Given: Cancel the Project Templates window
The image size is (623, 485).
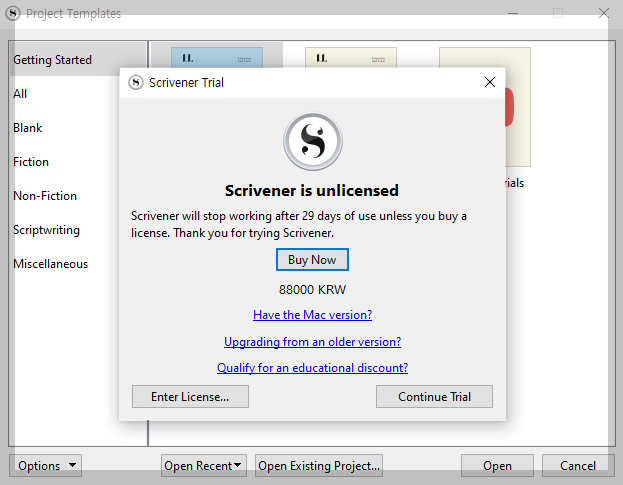Looking at the screenshot, I should 578,466.
